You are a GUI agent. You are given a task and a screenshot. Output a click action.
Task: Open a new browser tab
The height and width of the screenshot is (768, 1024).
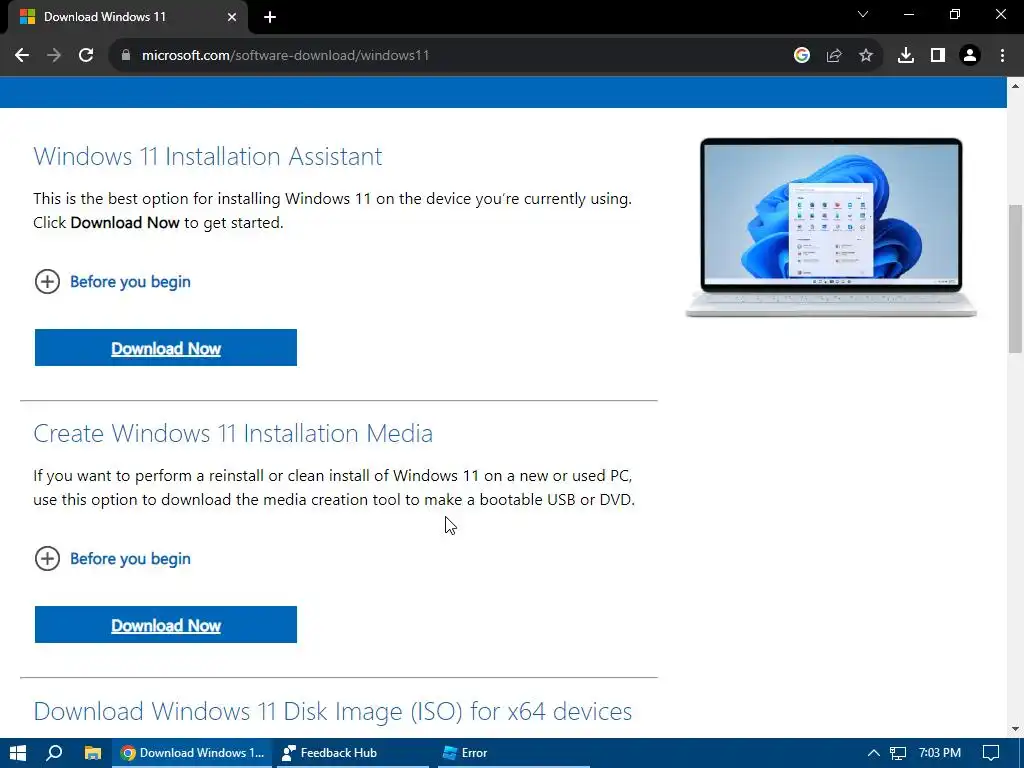pos(270,17)
